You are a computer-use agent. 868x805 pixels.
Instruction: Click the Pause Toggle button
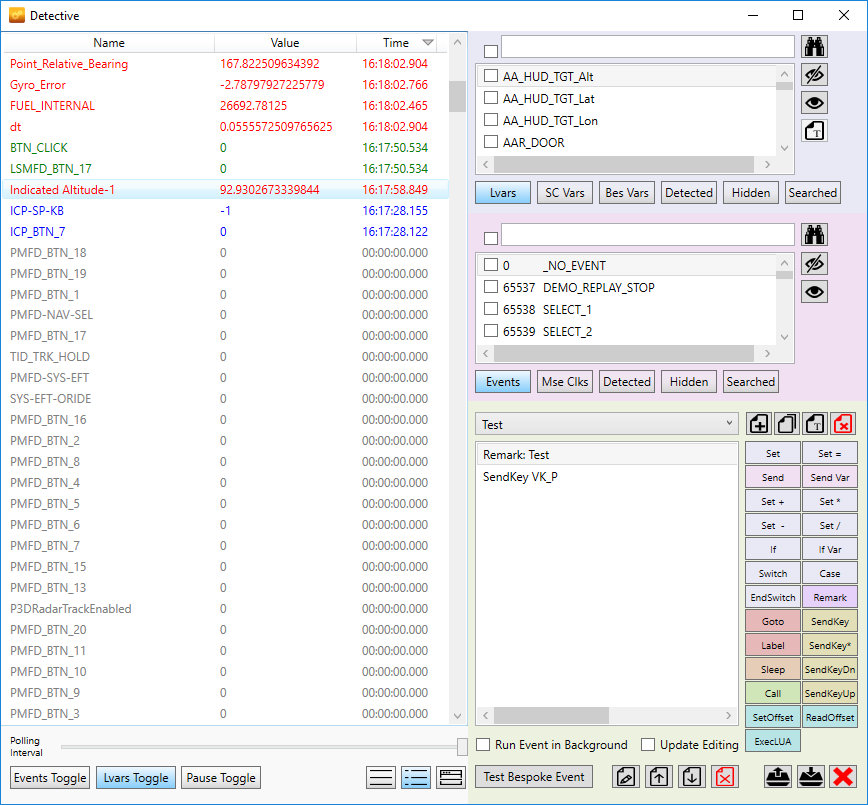click(x=221, y=778)
